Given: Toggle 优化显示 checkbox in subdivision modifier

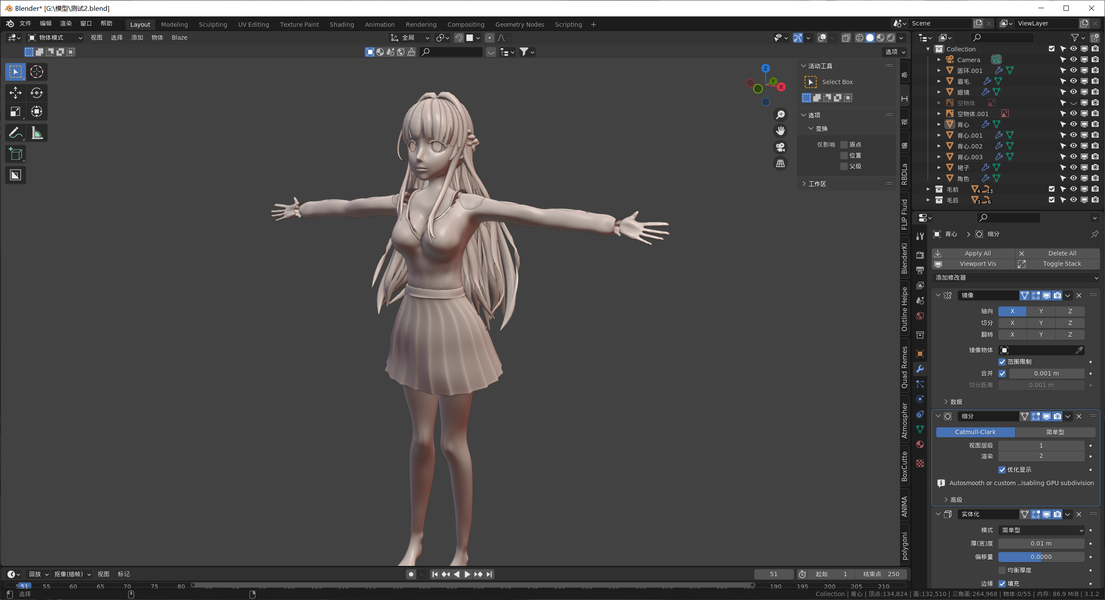Looking at the screenshot, I should tap(1002, 470).
